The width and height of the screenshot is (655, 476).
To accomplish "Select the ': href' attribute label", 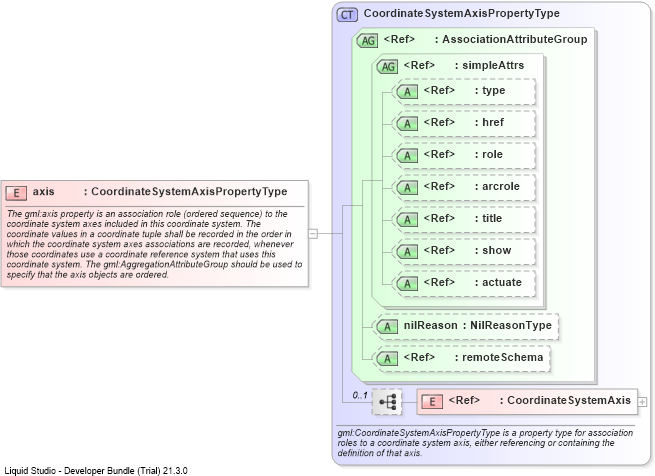I will [489, 122].
